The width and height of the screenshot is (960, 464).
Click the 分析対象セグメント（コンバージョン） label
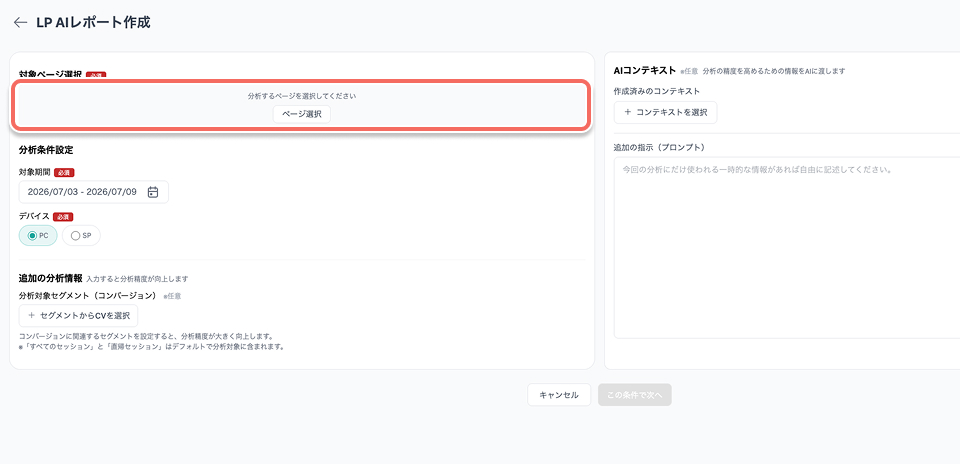tap(88, 296)
